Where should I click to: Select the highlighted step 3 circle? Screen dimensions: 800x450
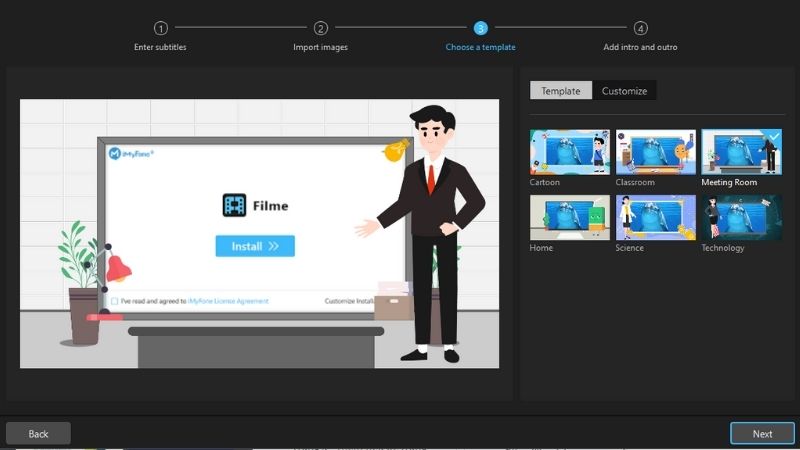coord(480,28)
